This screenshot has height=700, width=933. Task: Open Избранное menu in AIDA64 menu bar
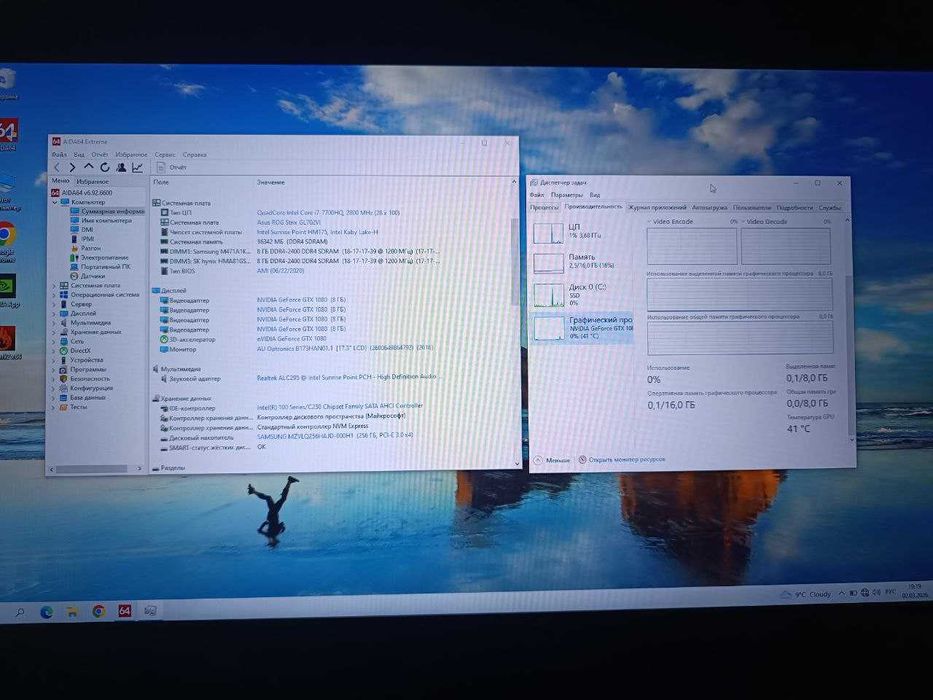[132, 155]
